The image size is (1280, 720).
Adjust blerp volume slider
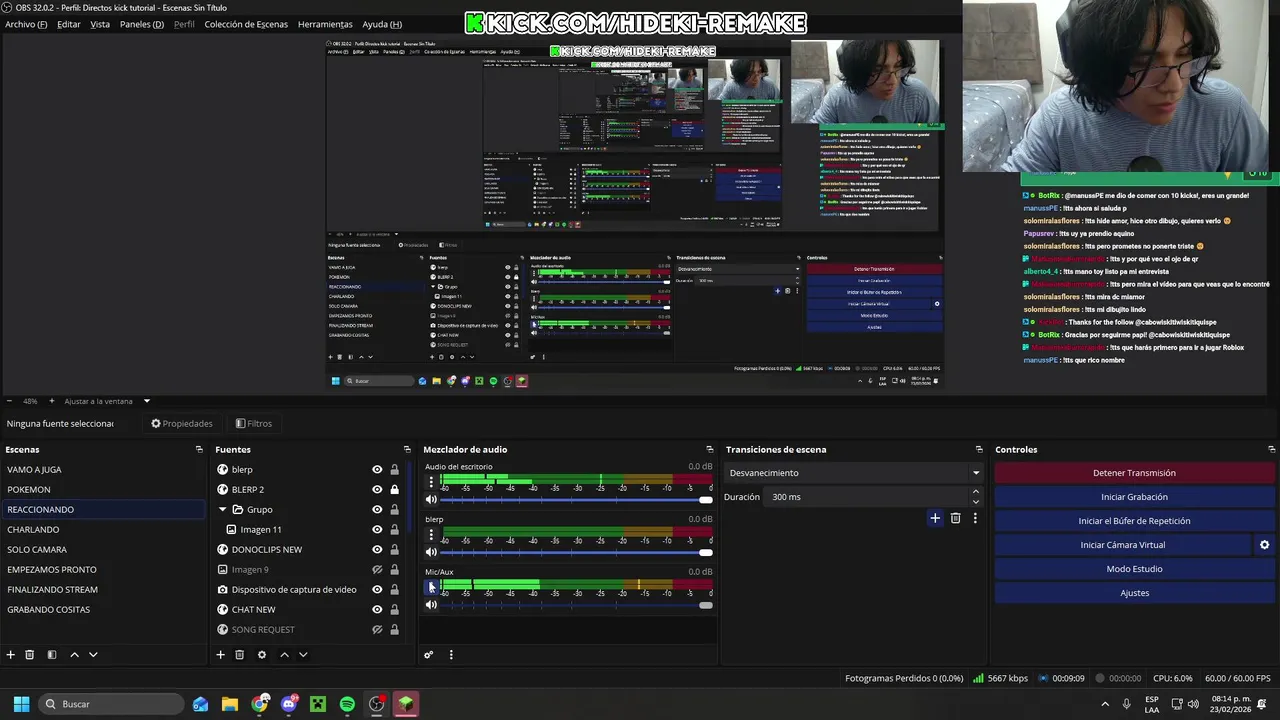pyautogui.click(x=576, y=552)
